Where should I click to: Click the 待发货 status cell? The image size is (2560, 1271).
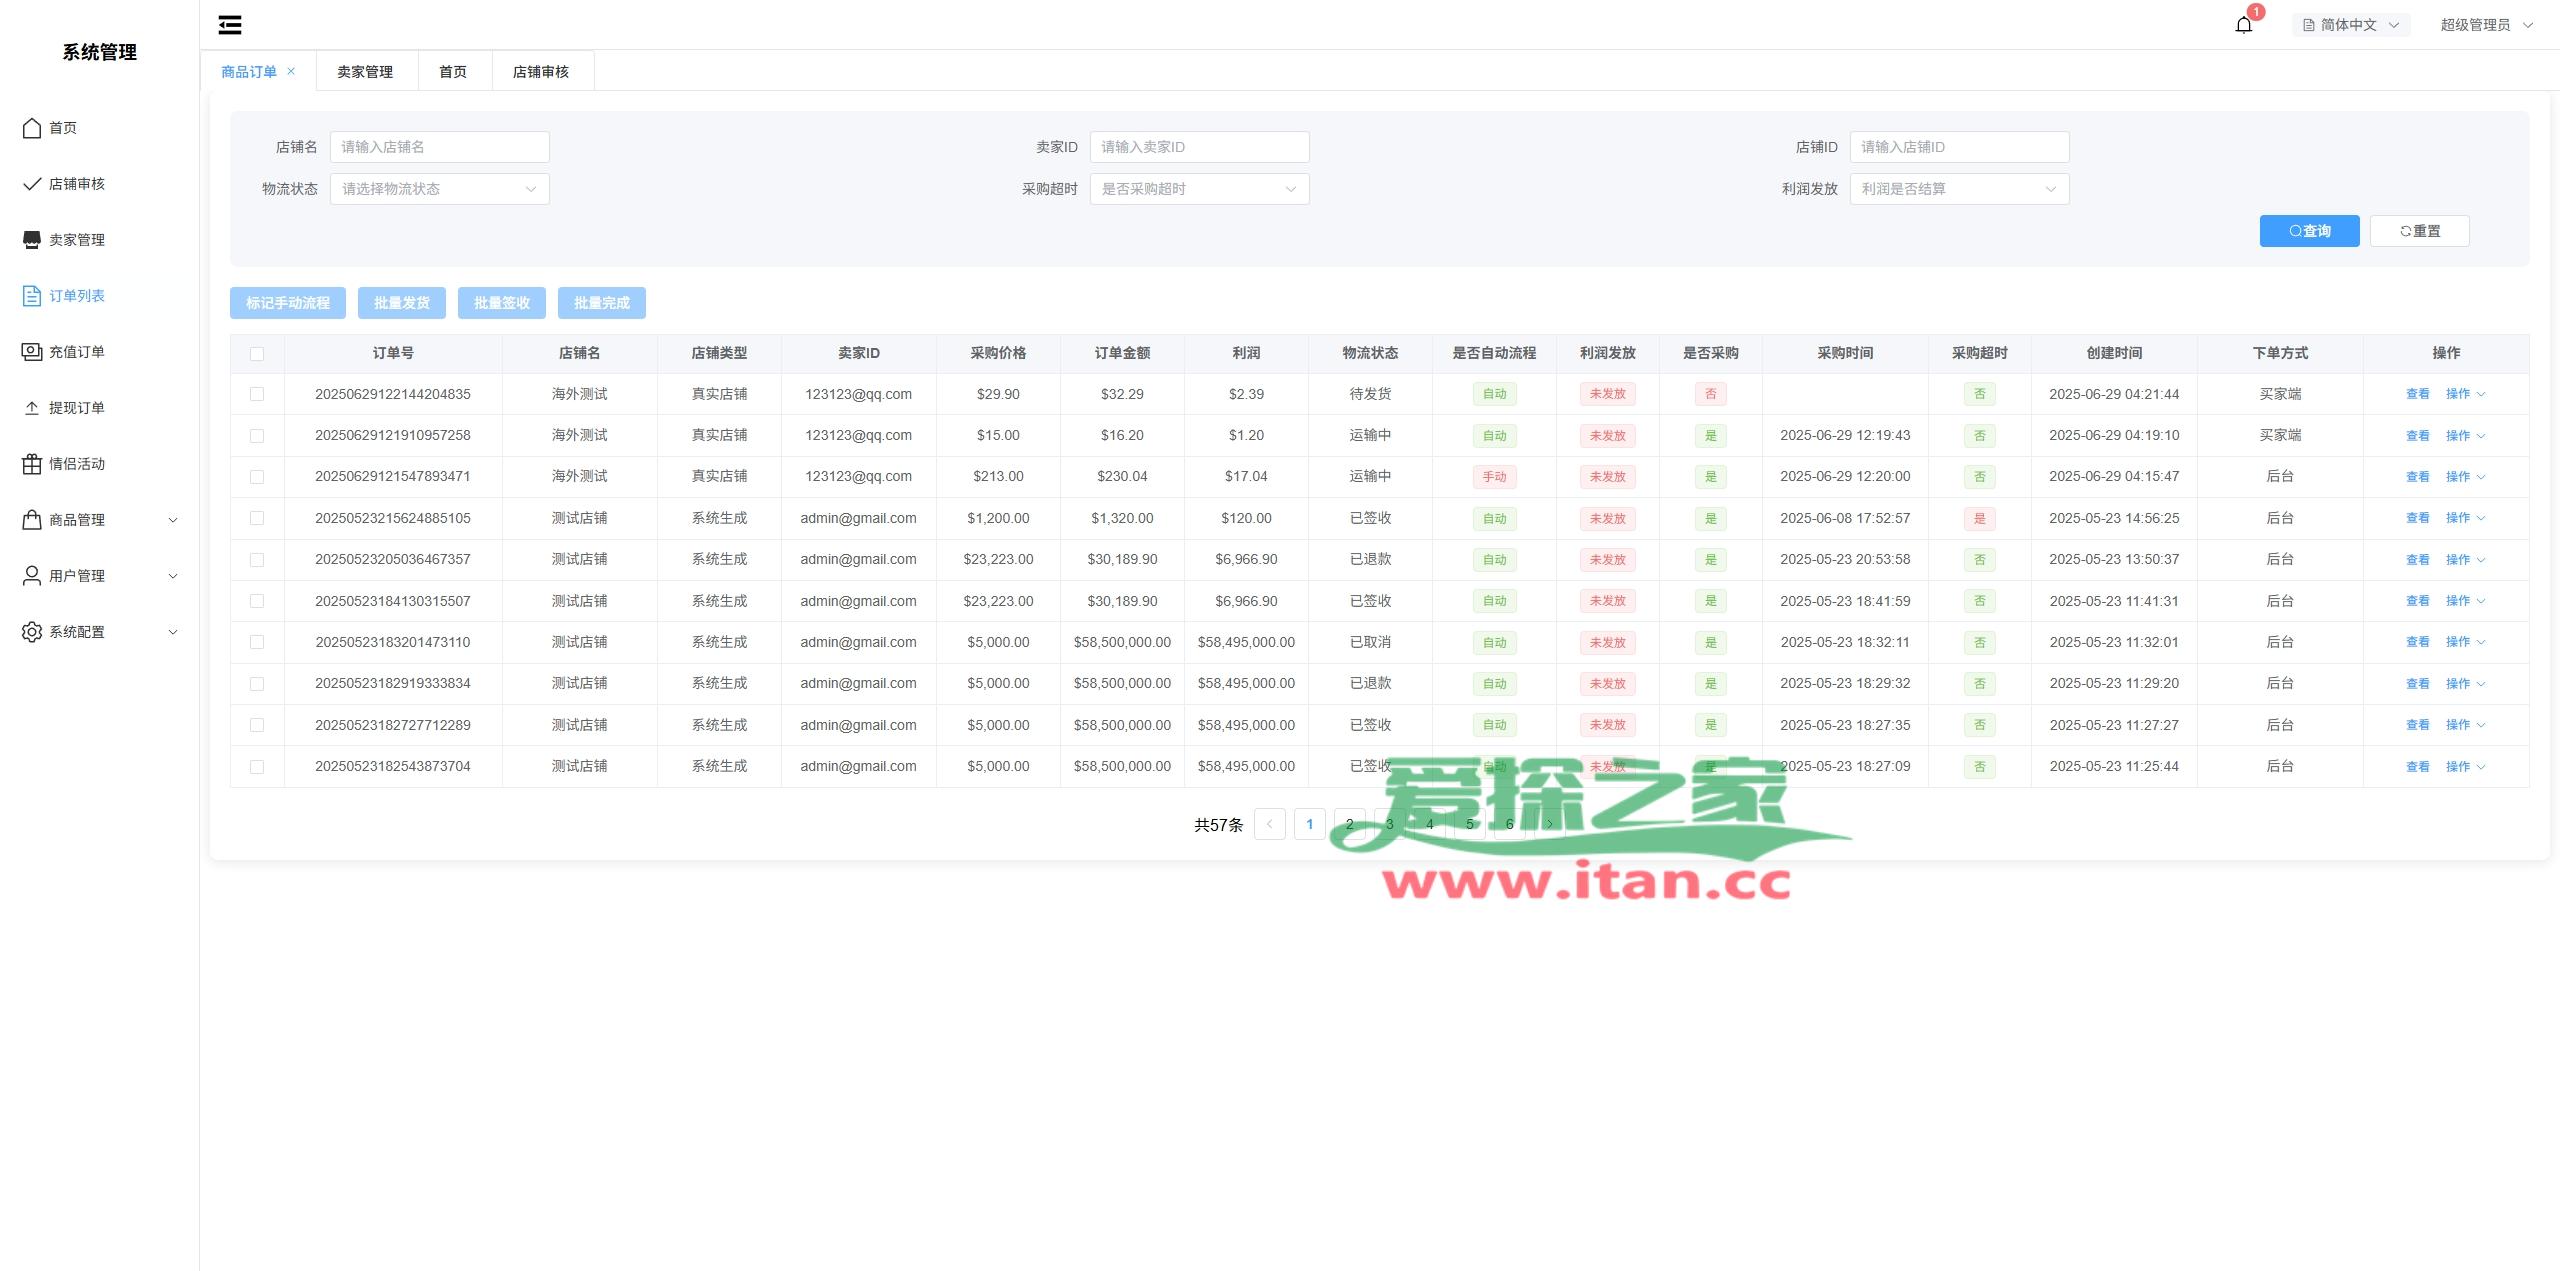tap(1370, 394)
